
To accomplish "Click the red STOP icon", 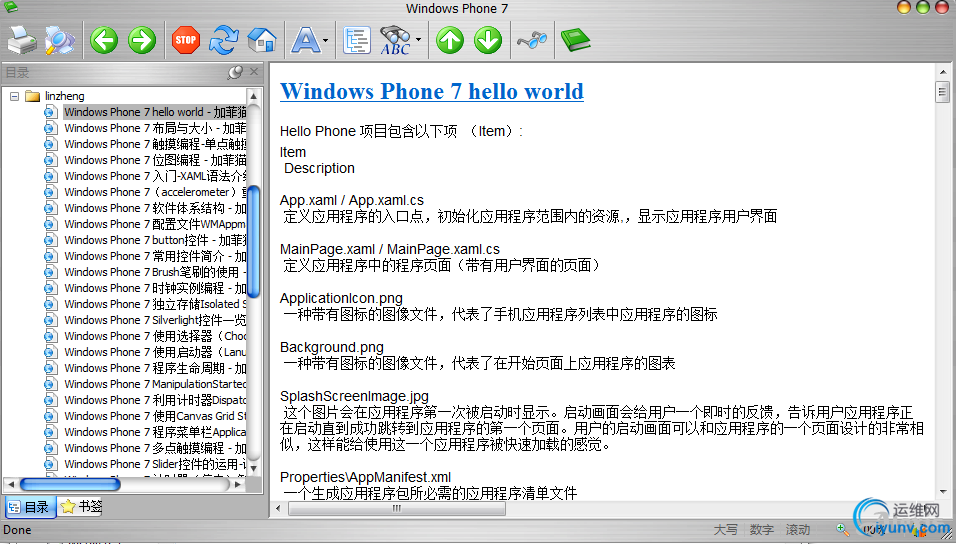I will click(x=185, y=40).
